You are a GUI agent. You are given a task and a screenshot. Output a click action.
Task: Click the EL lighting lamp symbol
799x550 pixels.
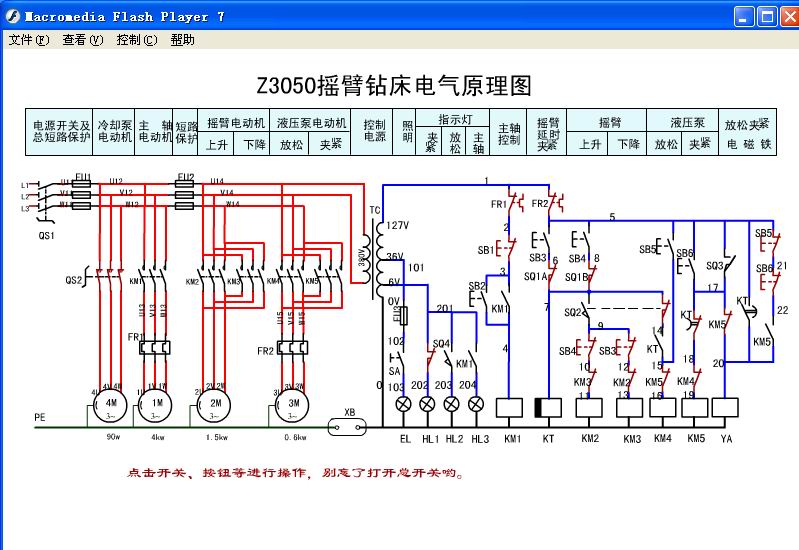point(405,404)
